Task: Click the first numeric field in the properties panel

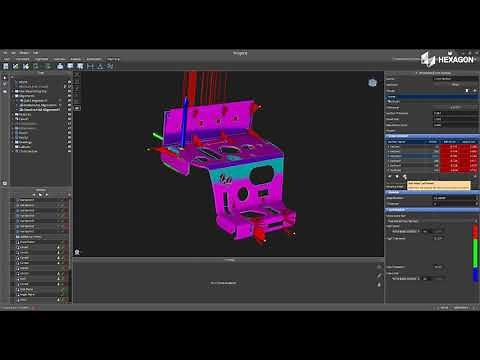Action: 455,113
